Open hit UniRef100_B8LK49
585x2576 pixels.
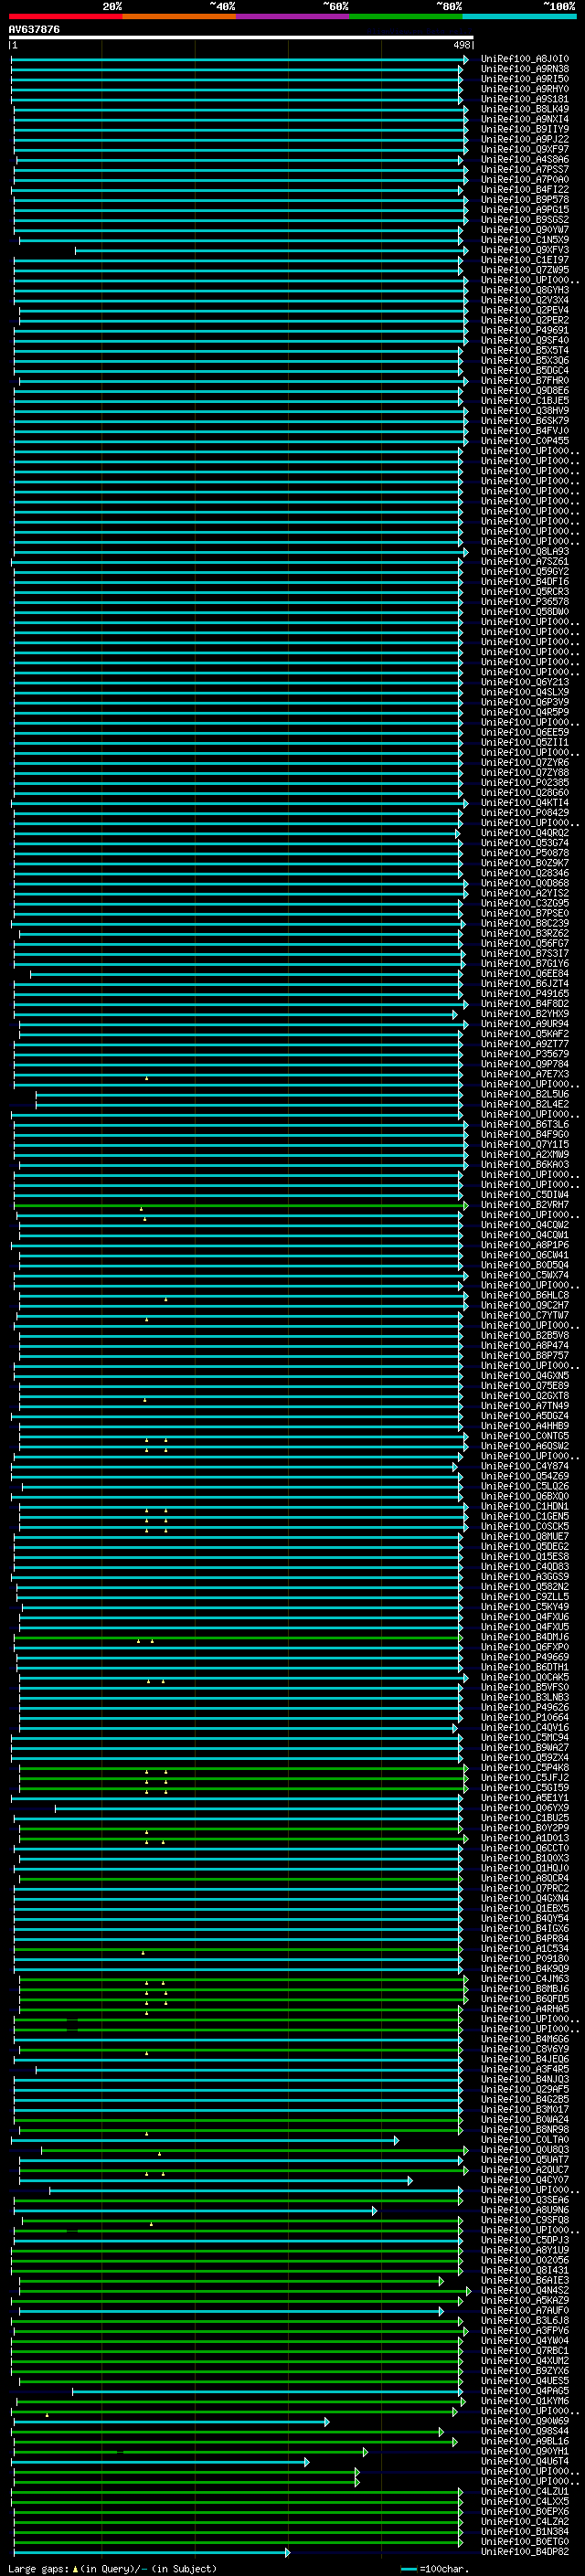(x=525, y=109)
